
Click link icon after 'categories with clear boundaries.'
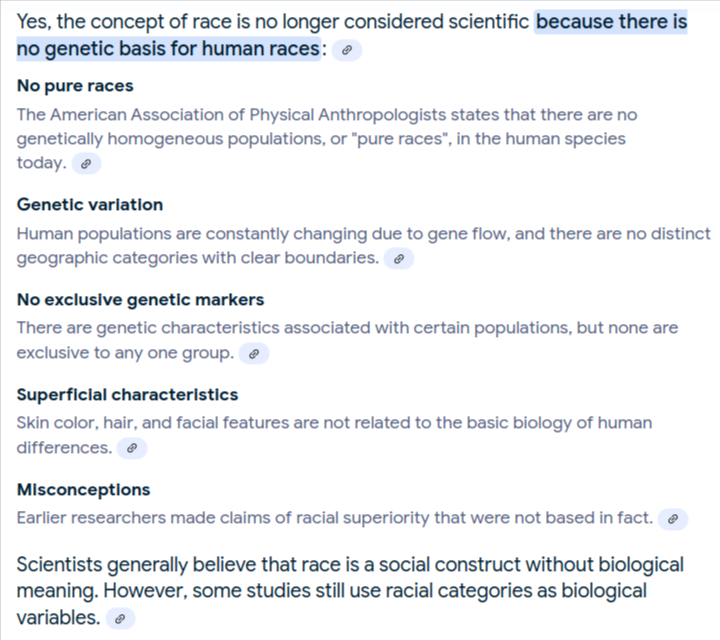click(x=399, y=258)
